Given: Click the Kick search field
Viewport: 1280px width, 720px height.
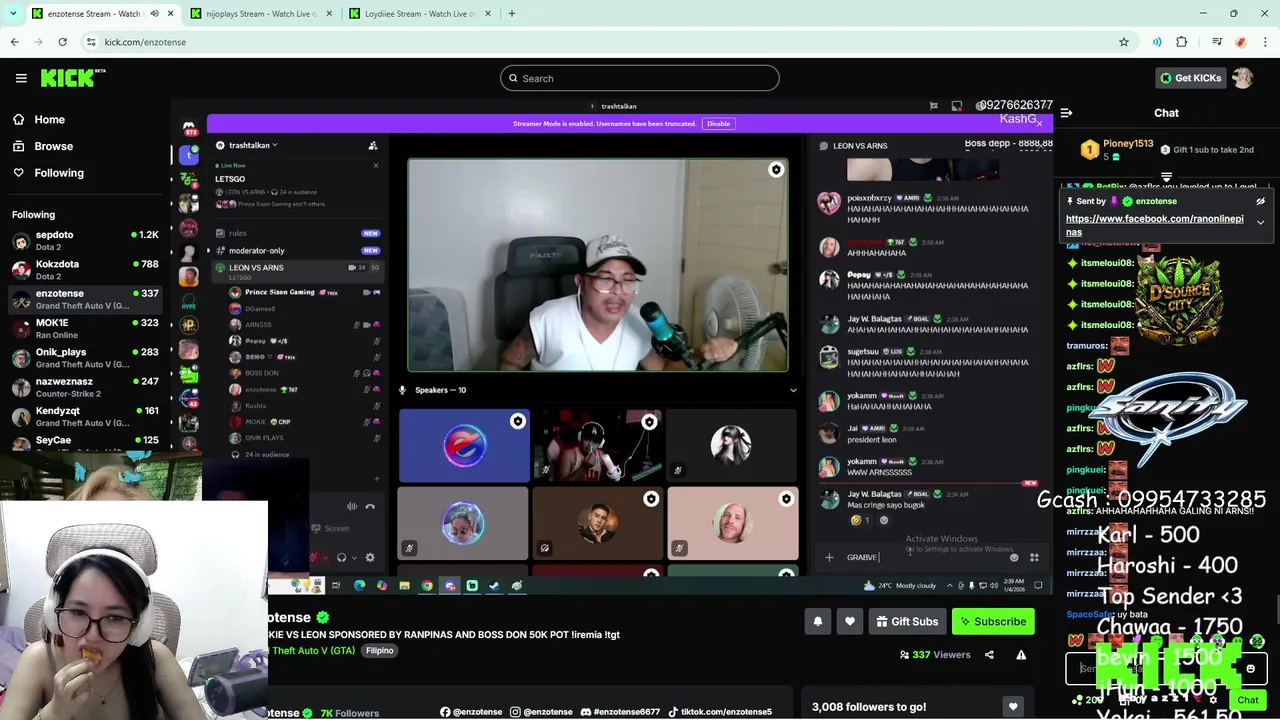Looking at the screenshot, I should click(640, 78).
